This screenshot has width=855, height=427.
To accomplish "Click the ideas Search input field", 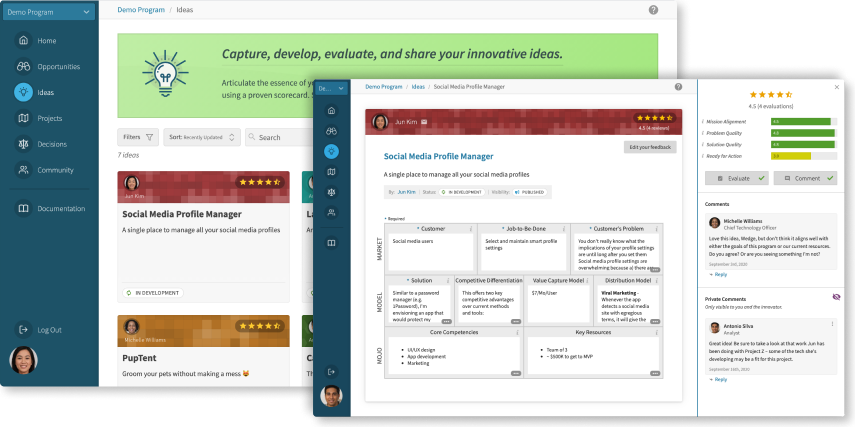I will pos(275,137).
